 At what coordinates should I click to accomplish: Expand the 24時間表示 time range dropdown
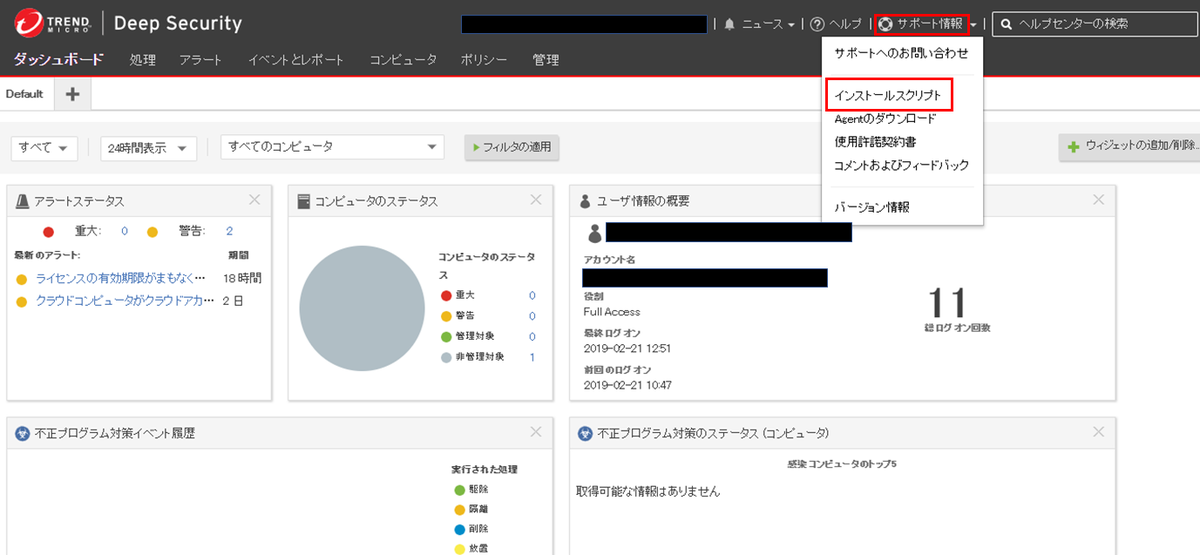coord(148,148)
